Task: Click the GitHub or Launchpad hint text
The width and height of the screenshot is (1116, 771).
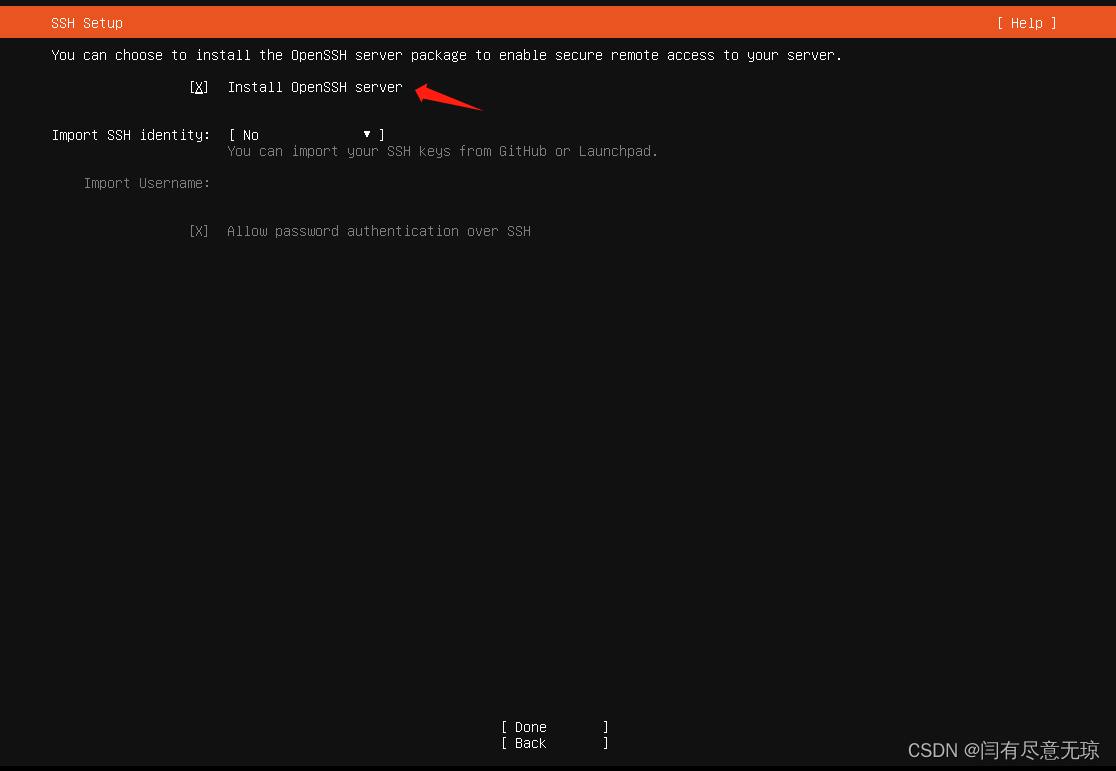Action: click(443, 151)
